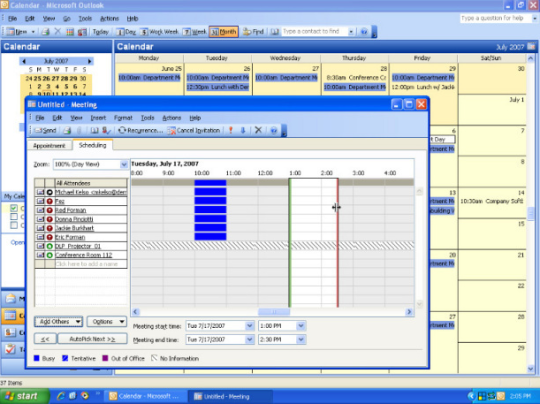The image size is (540, 404).
Task: Click the 10:30am Company Softball entry
Action: (x=492, y=201)
